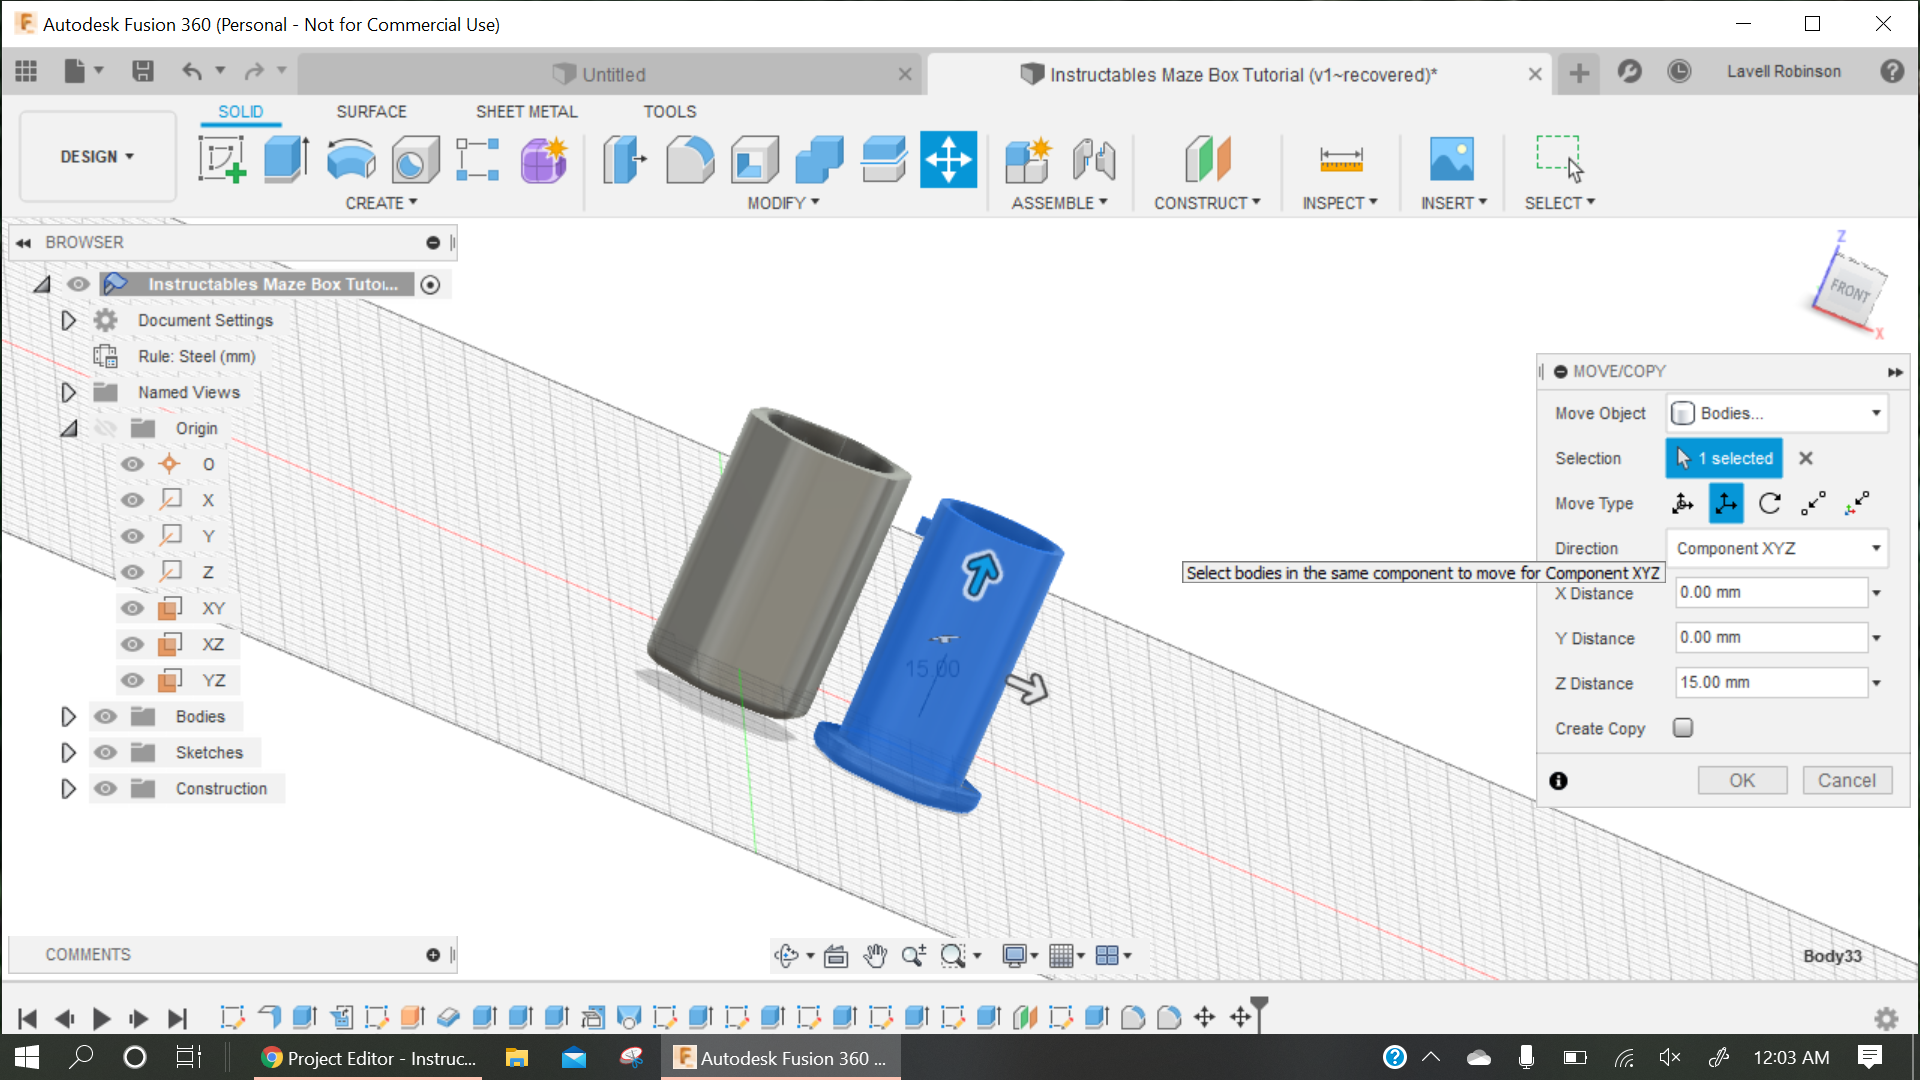Image resolution: width=1920 pixels, height=1080 pixels.
Task: Click the timeline position marker
Action: click(1259, 1013)
